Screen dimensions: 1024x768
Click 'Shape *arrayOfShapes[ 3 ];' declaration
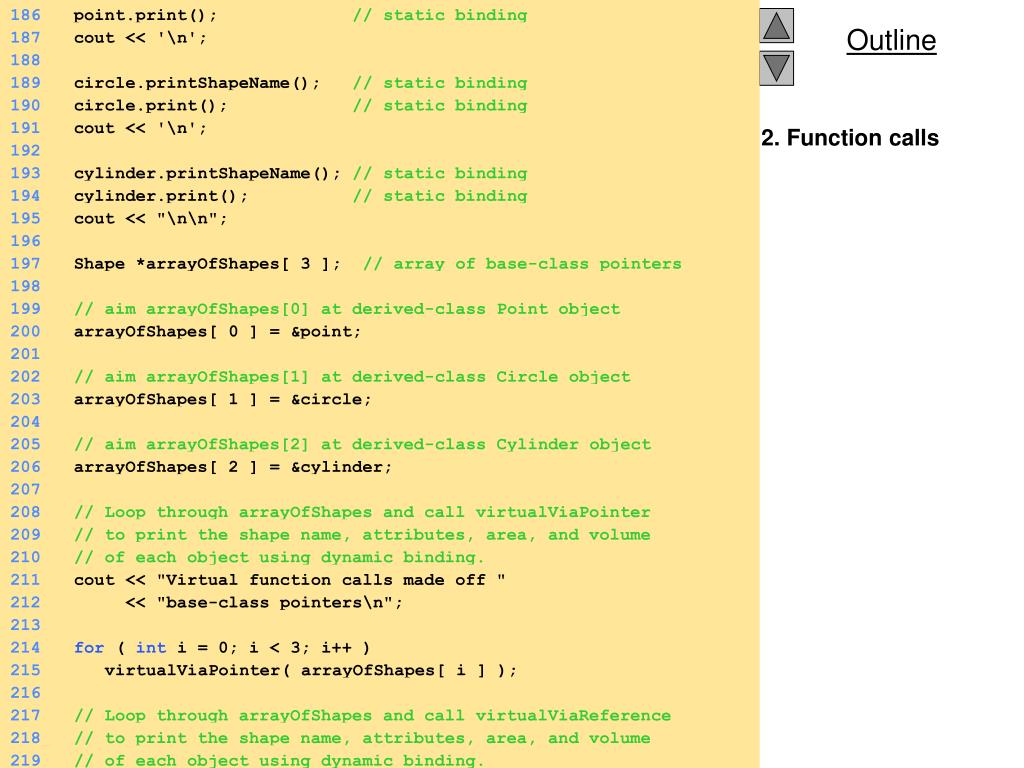click(x=207, y=264)
